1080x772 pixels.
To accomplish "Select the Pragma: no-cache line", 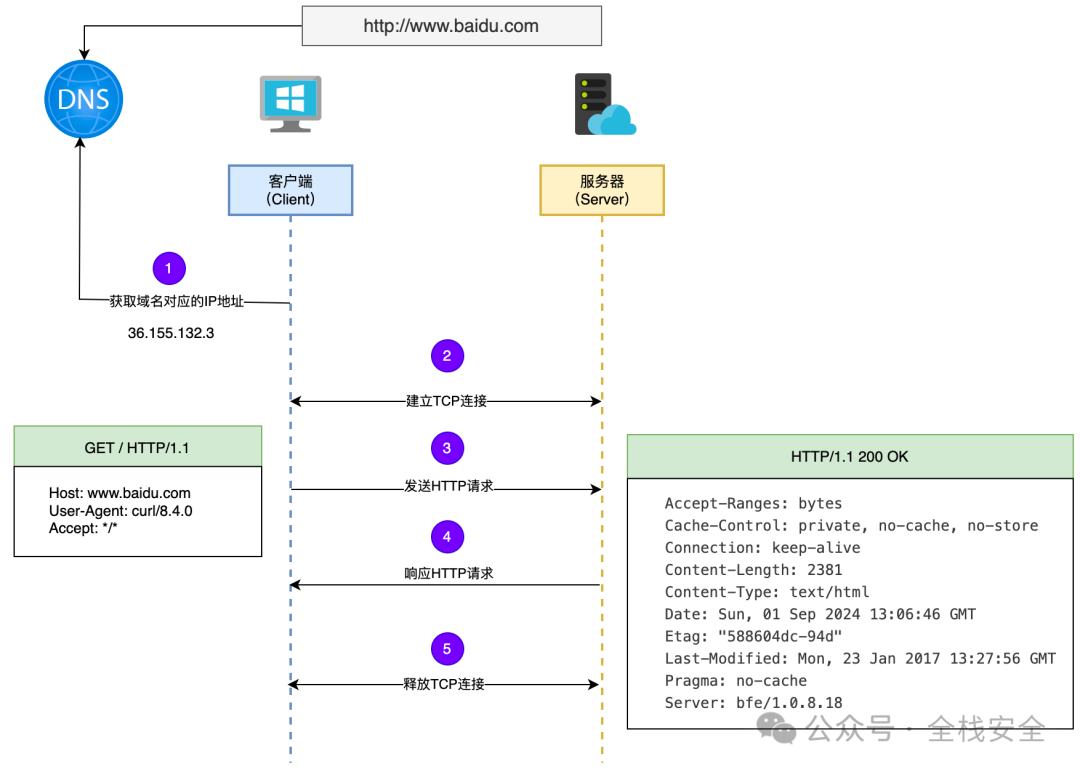I will 736,680.
